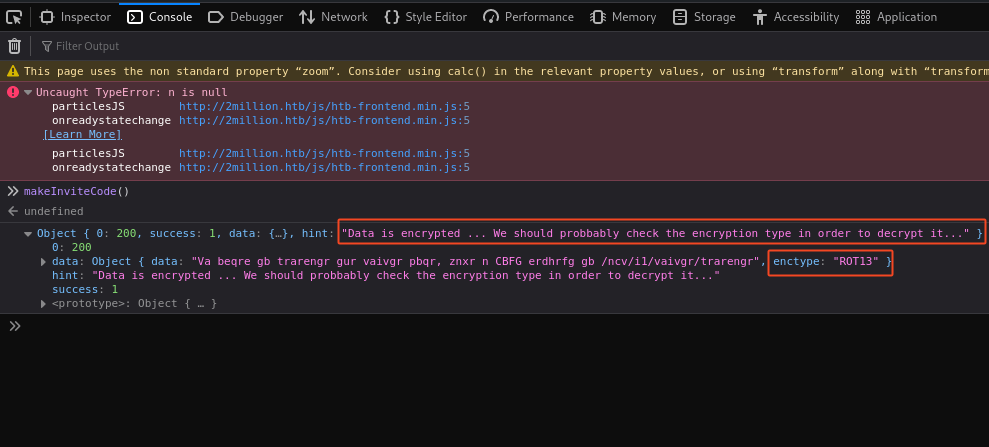Expand the prototype Object entry
Screen dimensions: 989x447
[44, 304]
